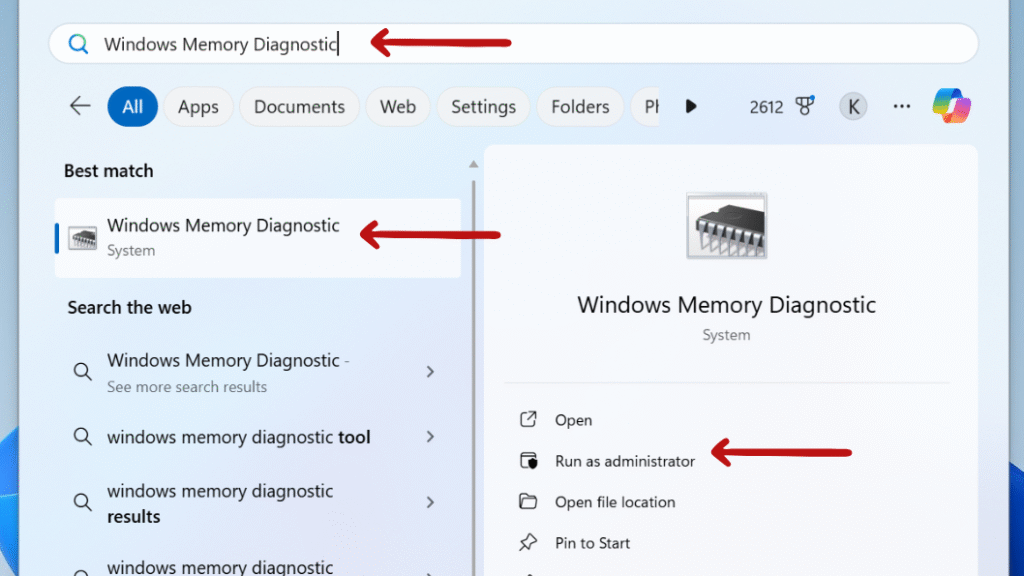Select 'windows memory diagnostic results' web suggestion
Image resolution: width=1024 pixels, height=576 pixels.
pos(220,503)
